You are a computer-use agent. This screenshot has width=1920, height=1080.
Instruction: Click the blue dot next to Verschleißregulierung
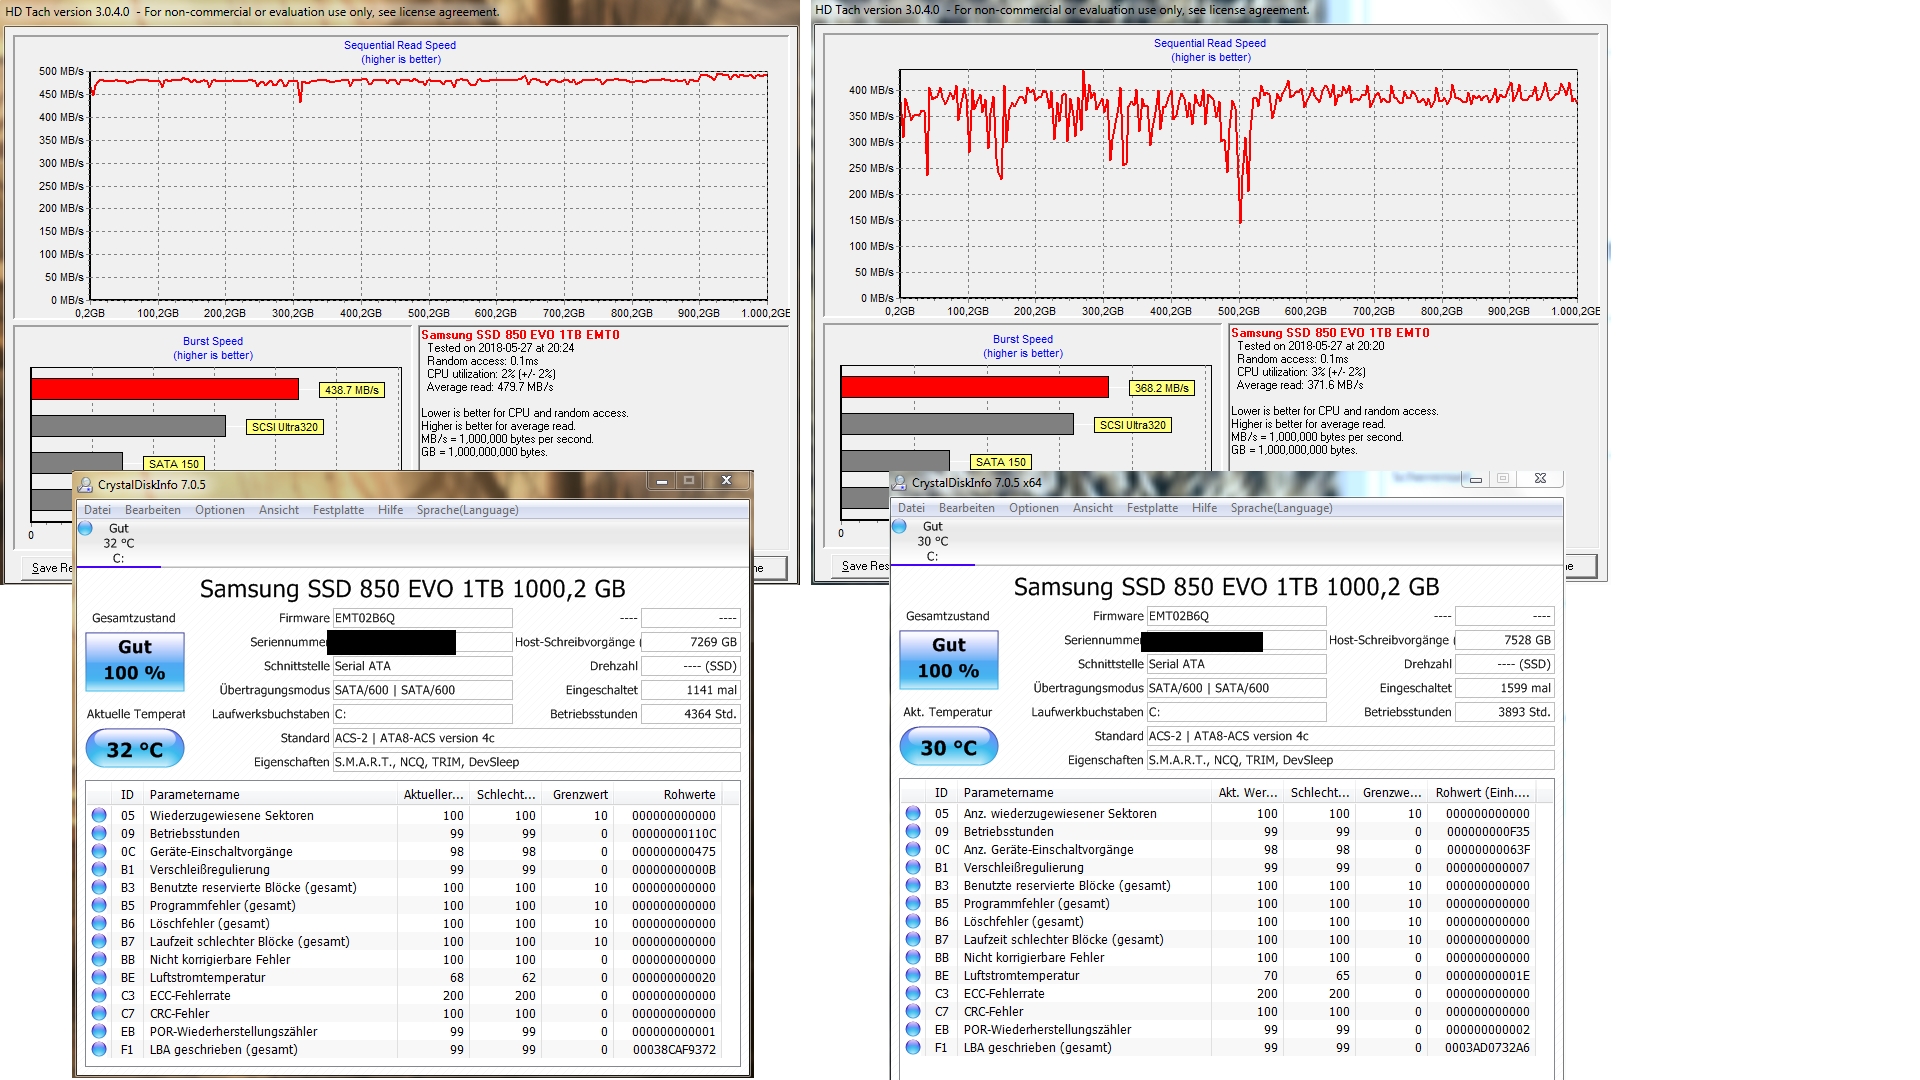point(97,869)
